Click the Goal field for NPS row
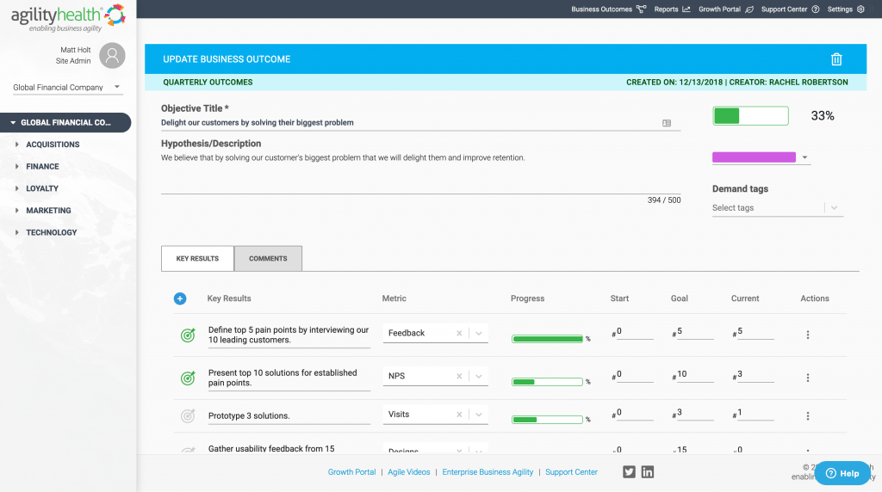This screenshot has height=492, width=882. (694, 375)
